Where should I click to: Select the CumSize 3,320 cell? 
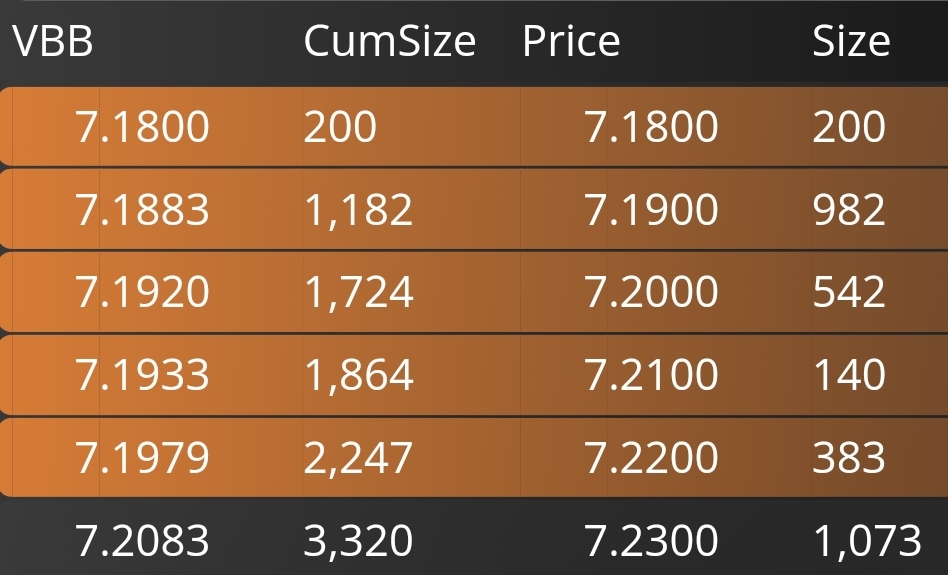tap(358, 541)
